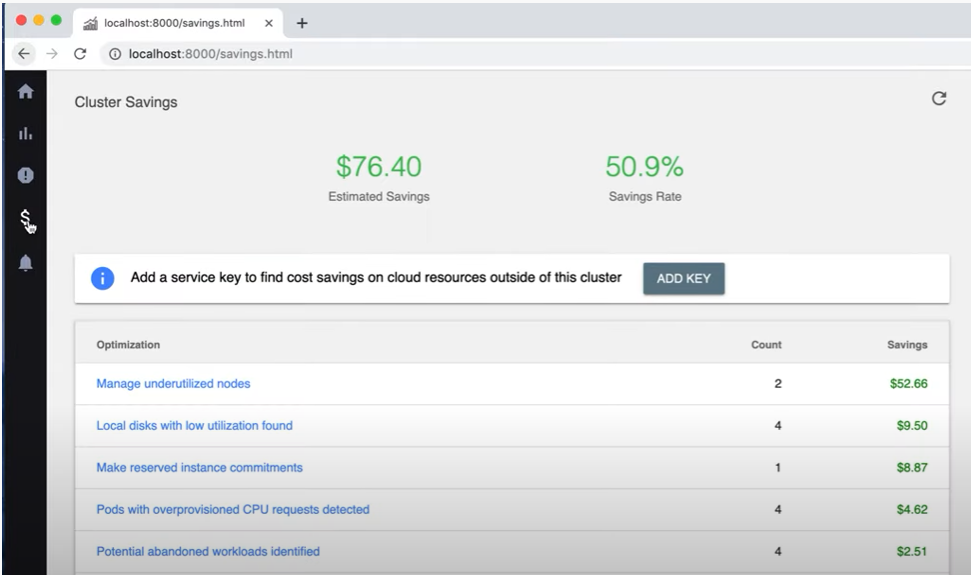971x575 pixels.
Task: Open Local disks with low utilization link
Action: pyautogui.click(x=194, y=425)
